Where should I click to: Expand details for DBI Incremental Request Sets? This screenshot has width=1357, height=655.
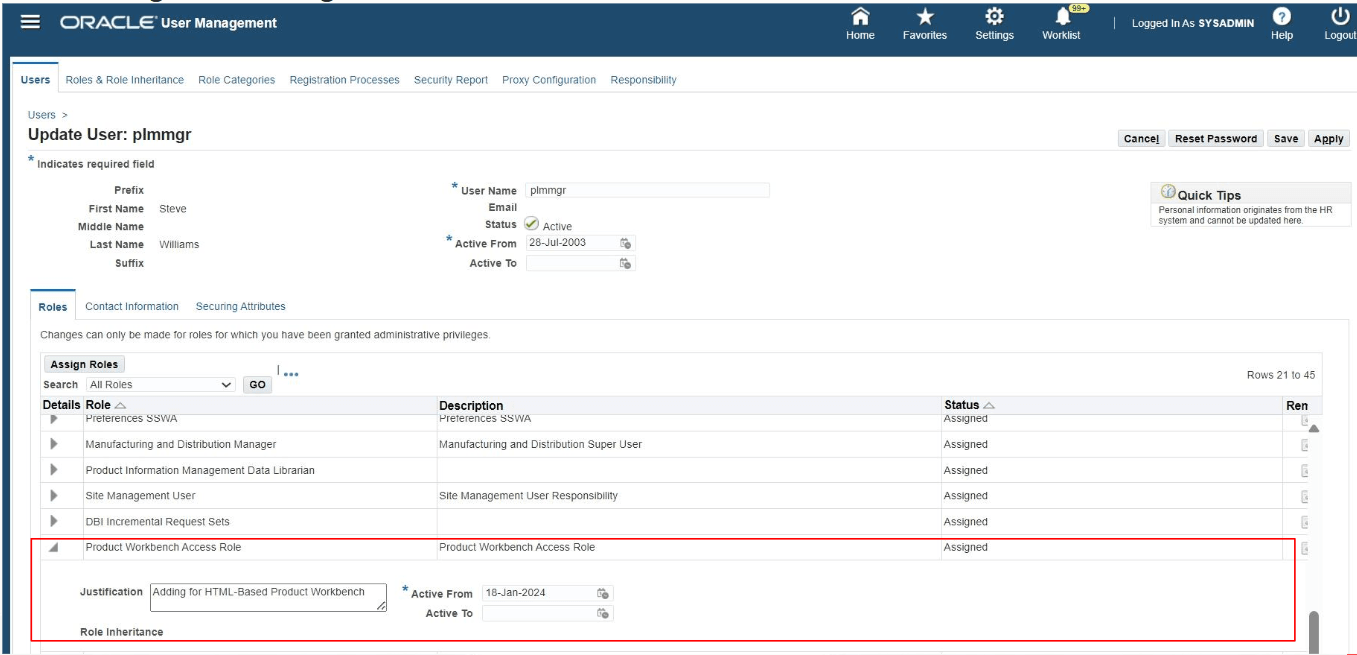point(54,522)
